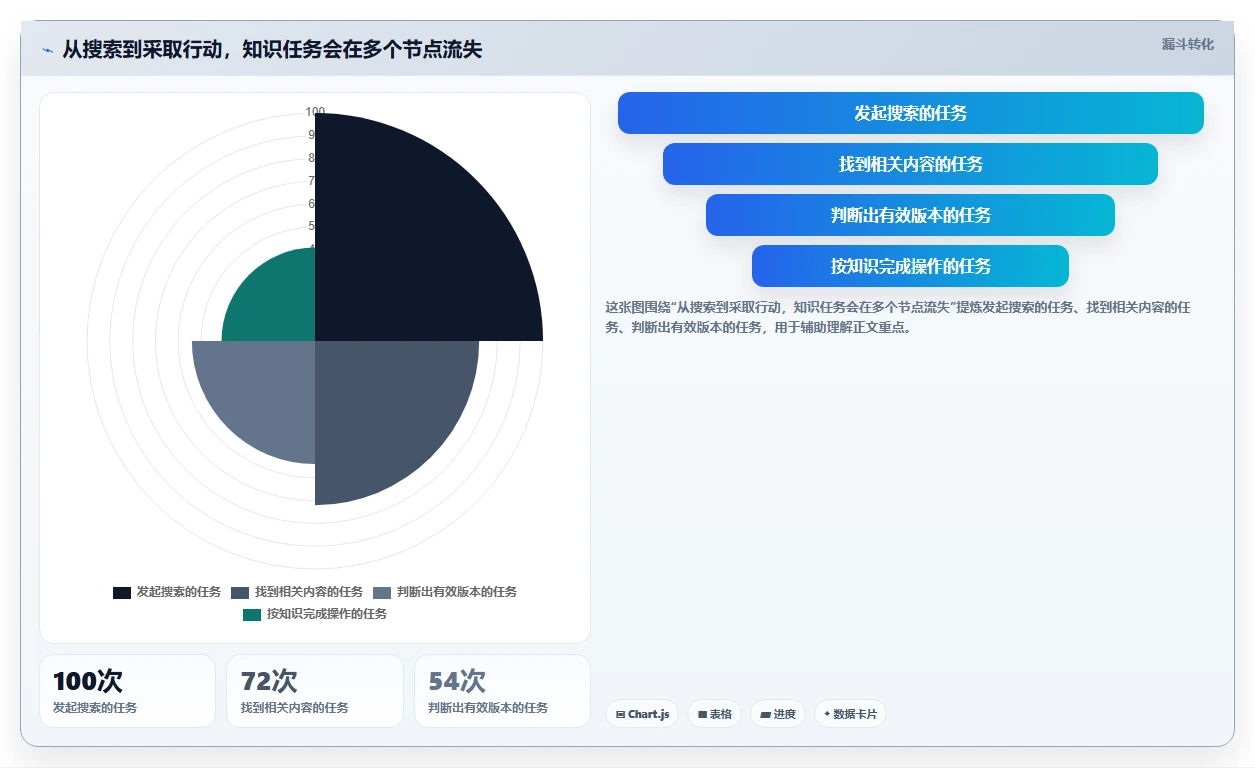Click the 100 axis tick label

(x=315, y=112)
